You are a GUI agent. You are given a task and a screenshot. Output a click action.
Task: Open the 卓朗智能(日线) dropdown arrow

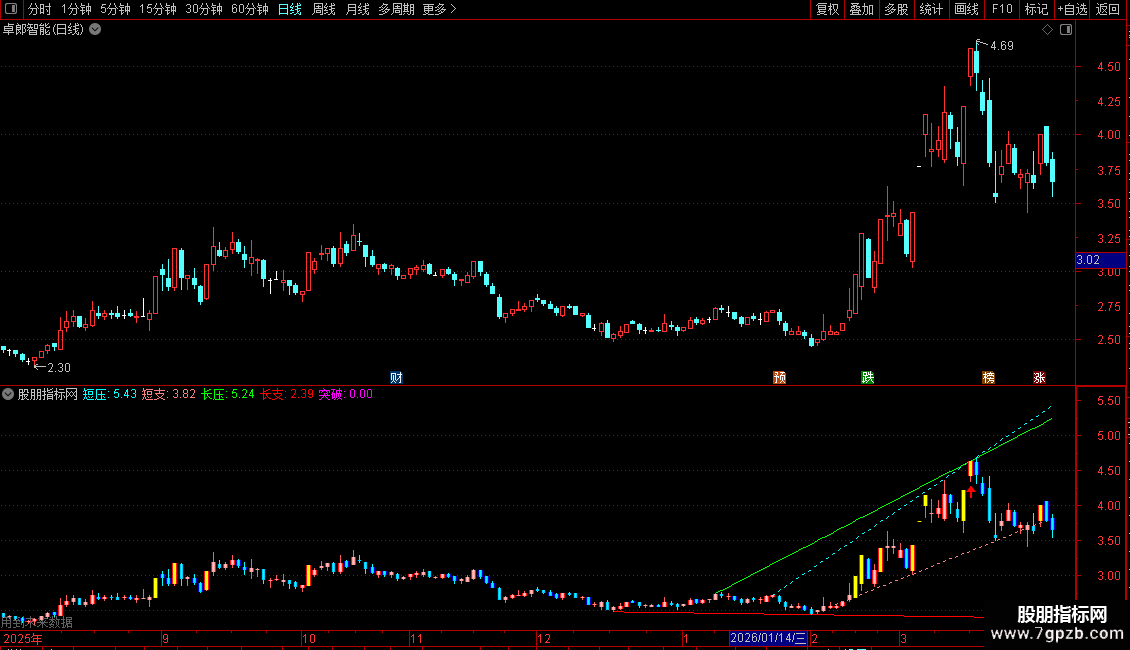coord(95,30)
